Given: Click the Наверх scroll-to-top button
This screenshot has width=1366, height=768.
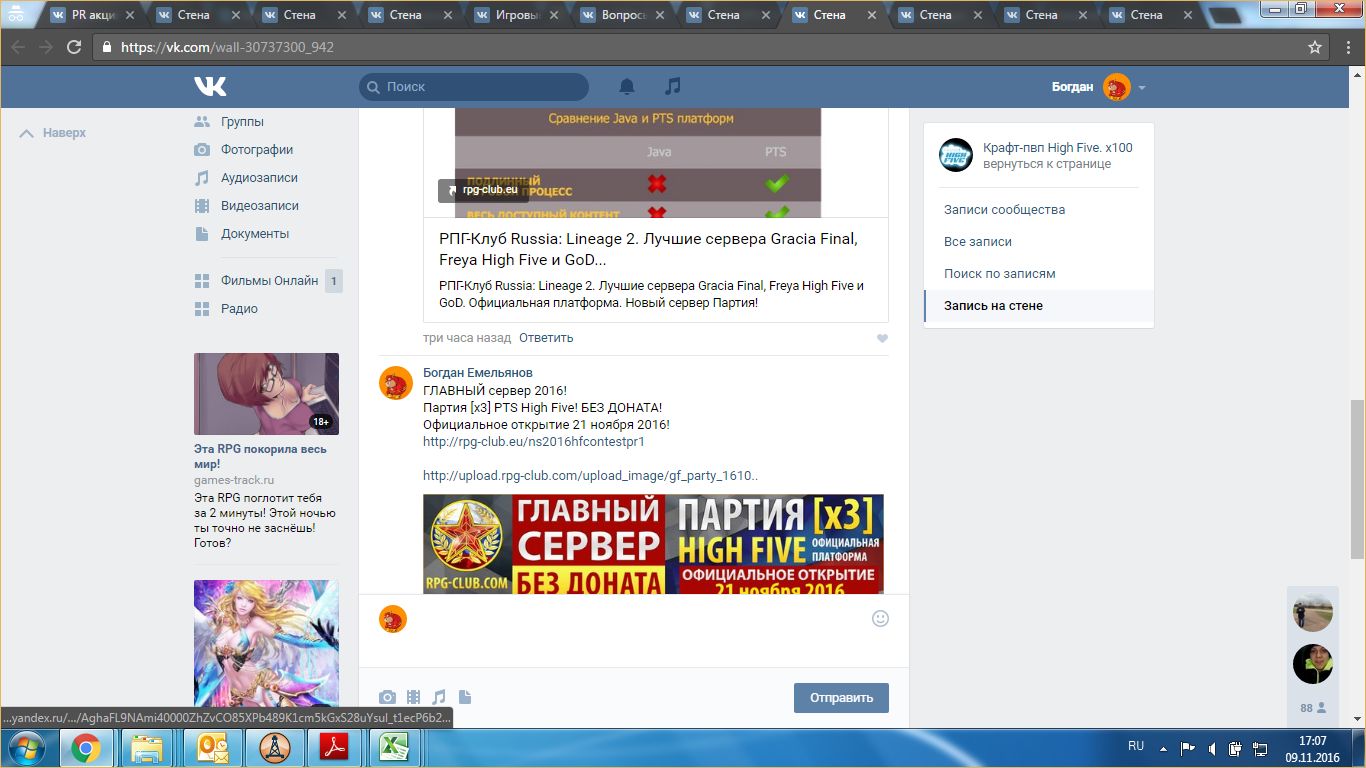Looking at the screenshot, I should pos(53,133).
